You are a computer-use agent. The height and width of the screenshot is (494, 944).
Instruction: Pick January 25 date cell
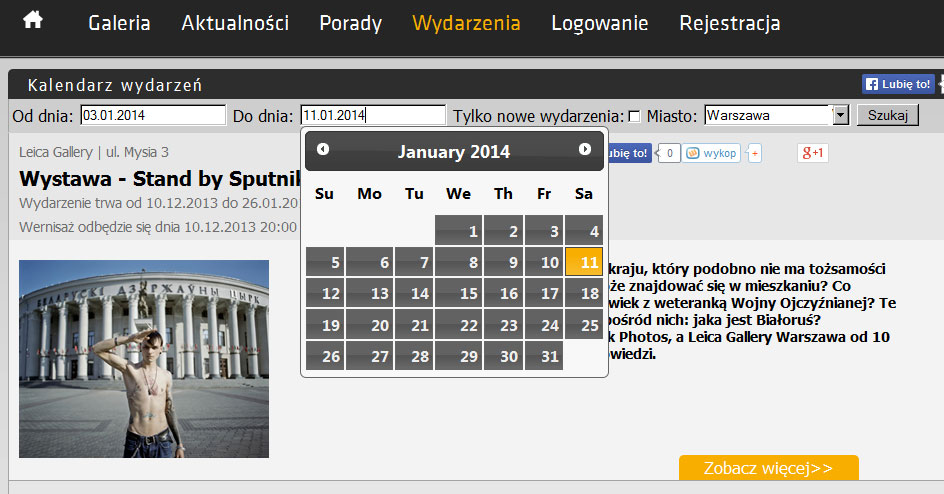(x=584, y=324)
